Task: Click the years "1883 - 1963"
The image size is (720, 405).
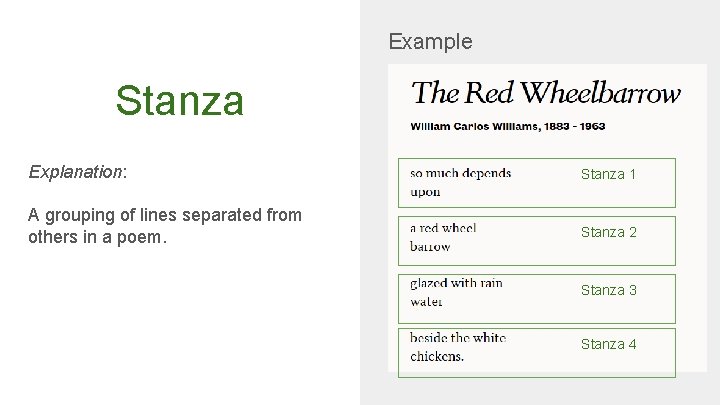Action: pos(576,127)
